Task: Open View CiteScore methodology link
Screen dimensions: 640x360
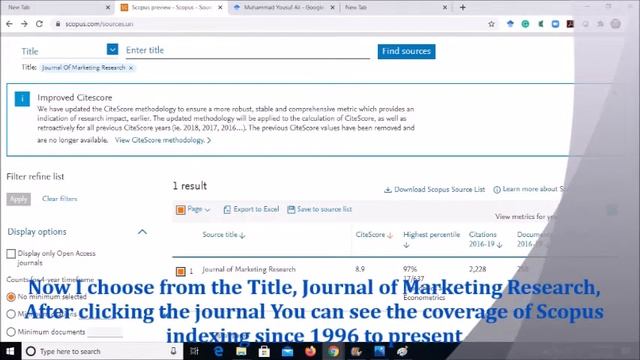Action: click(x=163, y=140)
